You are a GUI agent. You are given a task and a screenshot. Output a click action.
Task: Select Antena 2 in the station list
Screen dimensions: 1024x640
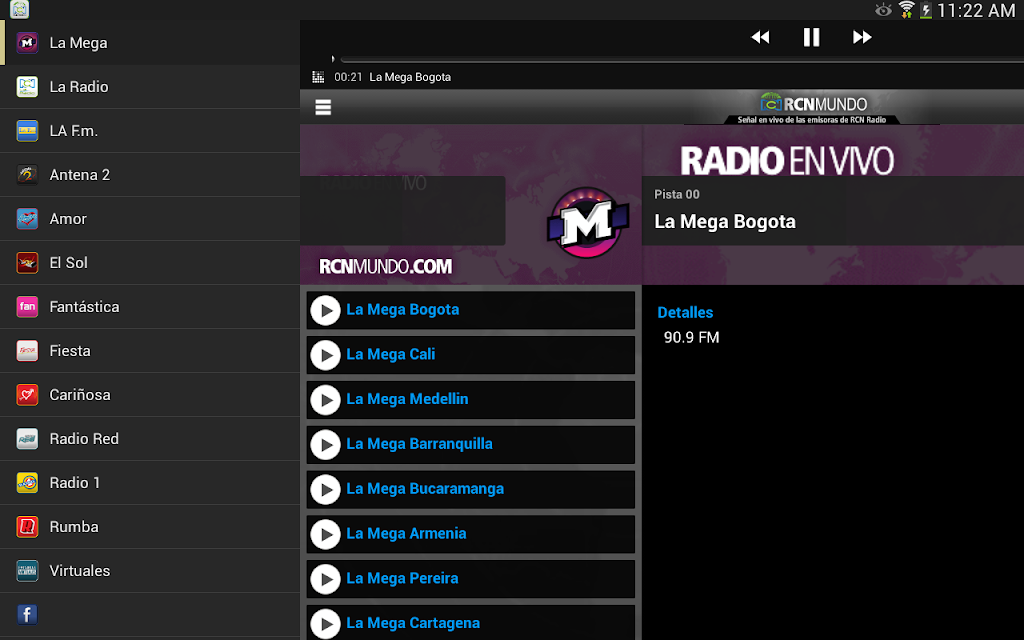coord(150,175)
